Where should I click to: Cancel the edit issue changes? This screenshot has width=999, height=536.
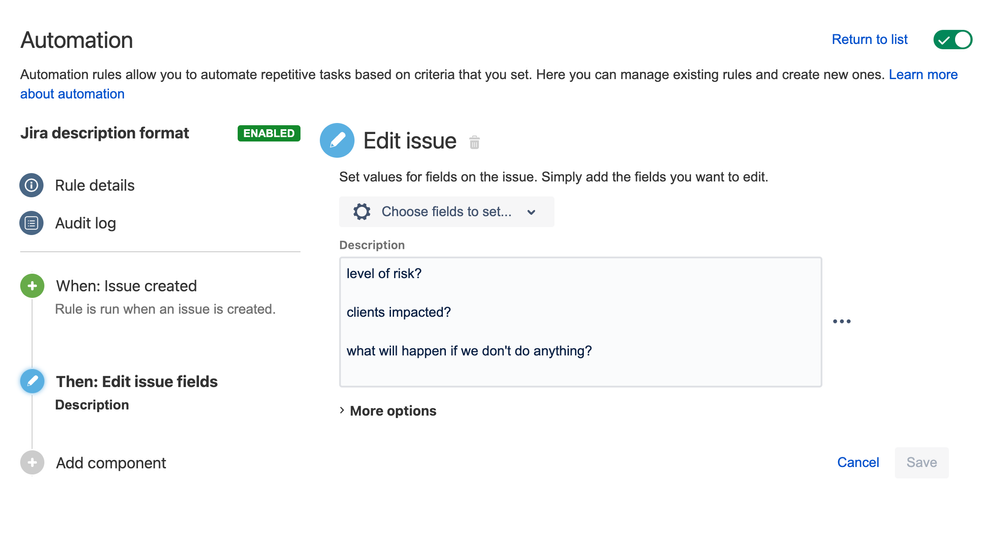click(858, 463)
